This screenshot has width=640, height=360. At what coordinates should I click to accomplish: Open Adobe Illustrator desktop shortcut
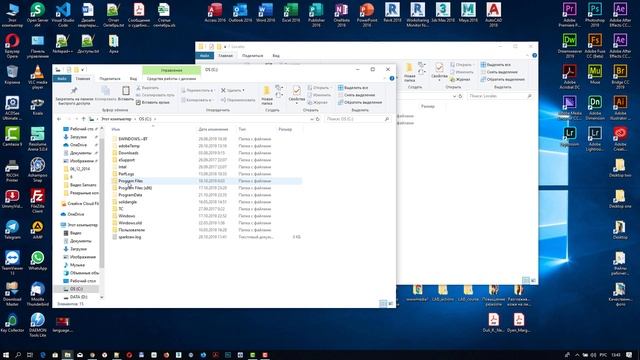620,108
